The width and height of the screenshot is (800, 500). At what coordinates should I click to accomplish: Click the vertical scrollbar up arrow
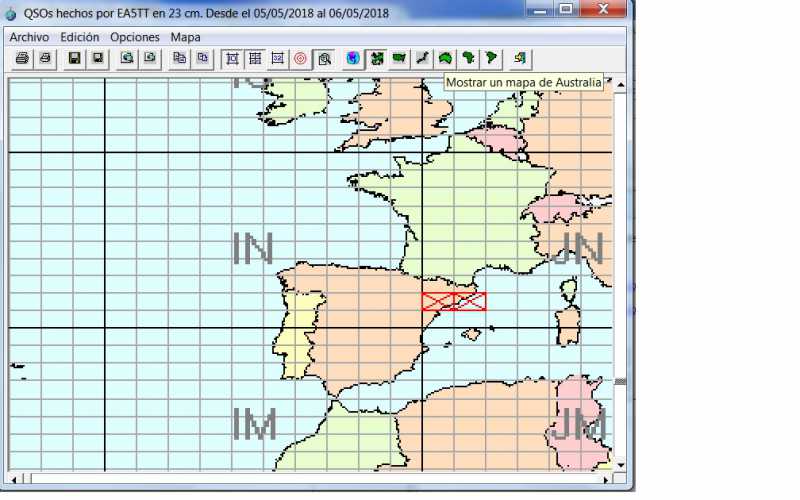620,85
